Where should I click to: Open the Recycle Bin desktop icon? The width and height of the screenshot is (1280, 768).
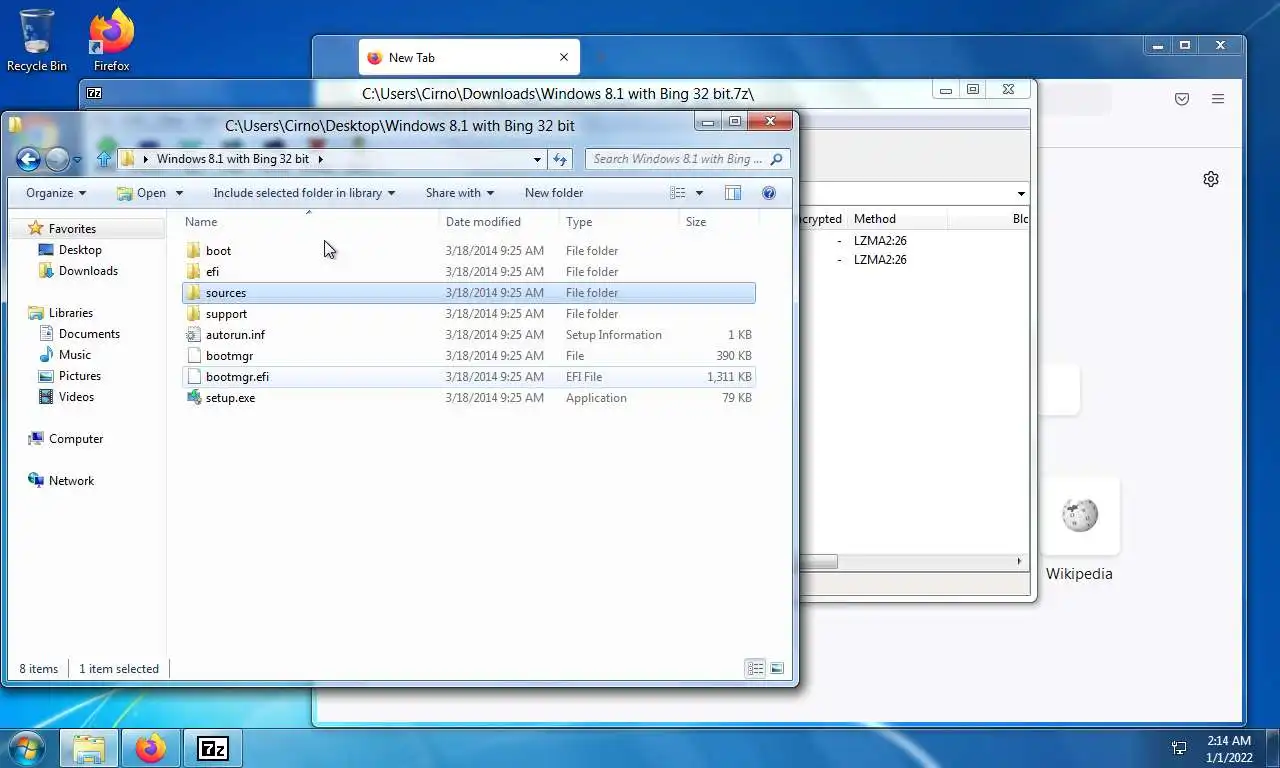[x=36, y=40]
